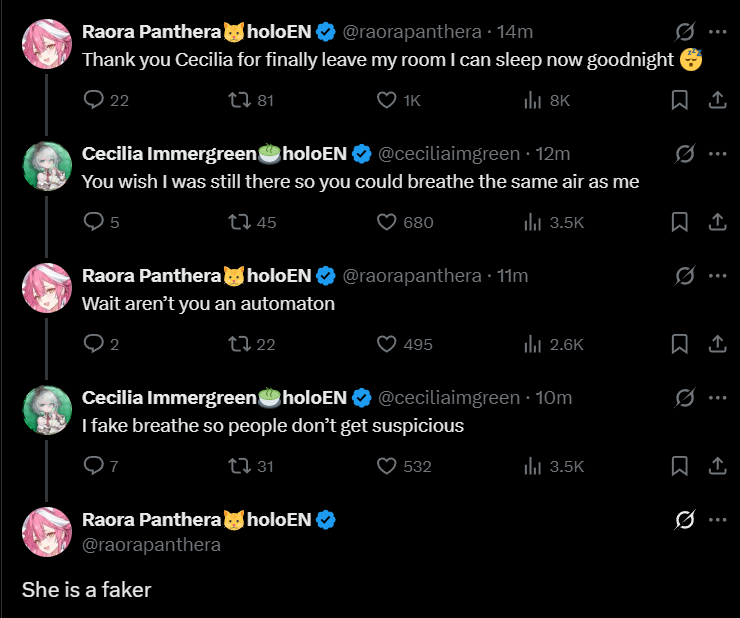Click Raora's avatar on 'She is a faker'
This screenshot has width=740, height=618.
coord(47,532)
